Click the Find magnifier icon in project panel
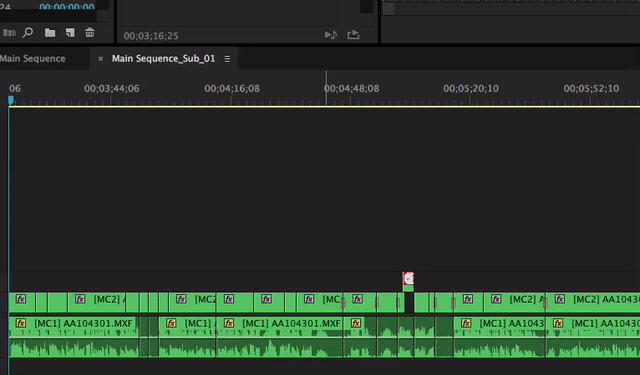The height and width of the screenshot is (375, 640). point(28,32)
